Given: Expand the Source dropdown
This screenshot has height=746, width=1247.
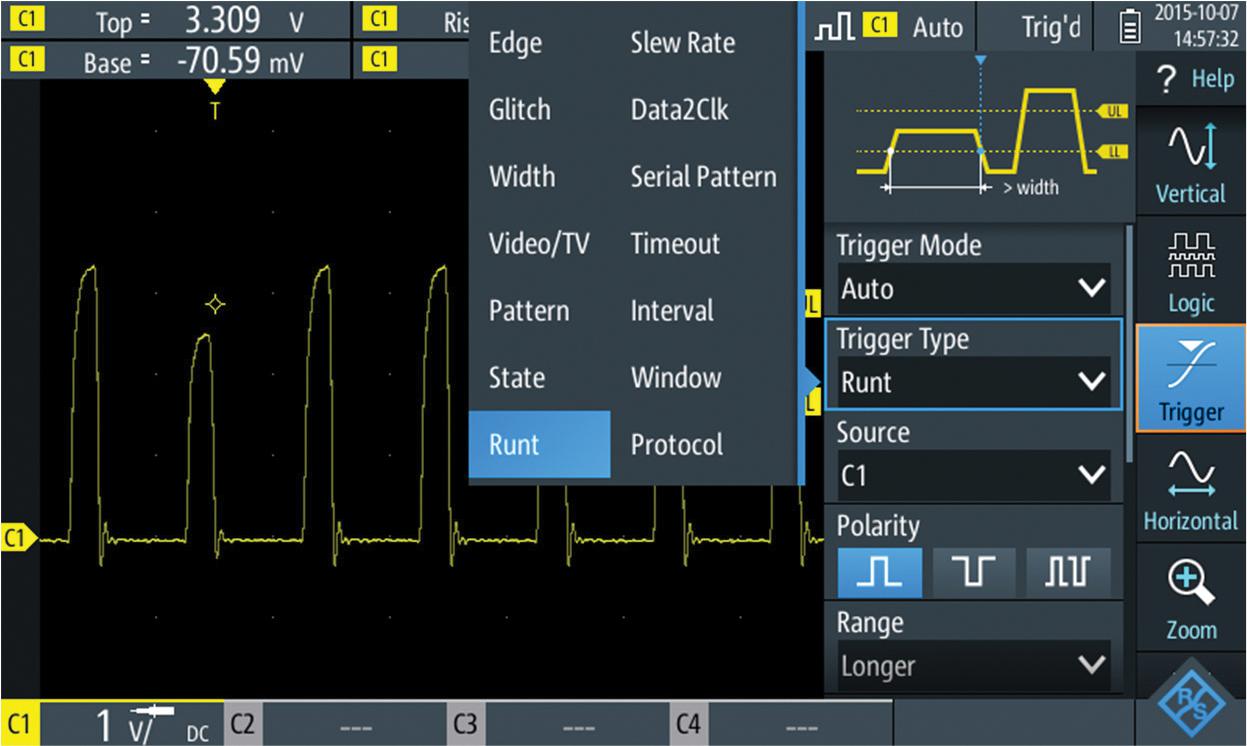Looking at the screenshot, I should [x=973, y=474].
